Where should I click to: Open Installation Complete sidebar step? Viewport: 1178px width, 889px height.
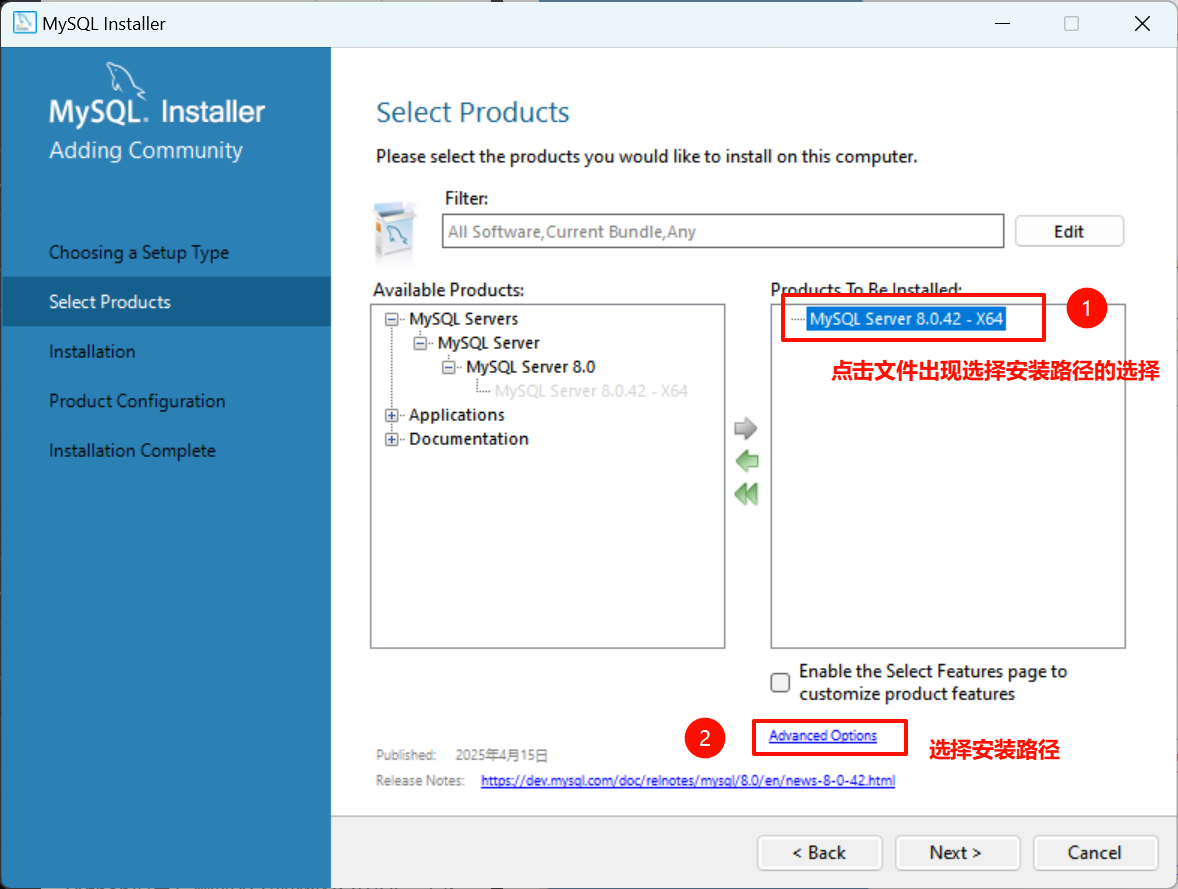point(132,450)
